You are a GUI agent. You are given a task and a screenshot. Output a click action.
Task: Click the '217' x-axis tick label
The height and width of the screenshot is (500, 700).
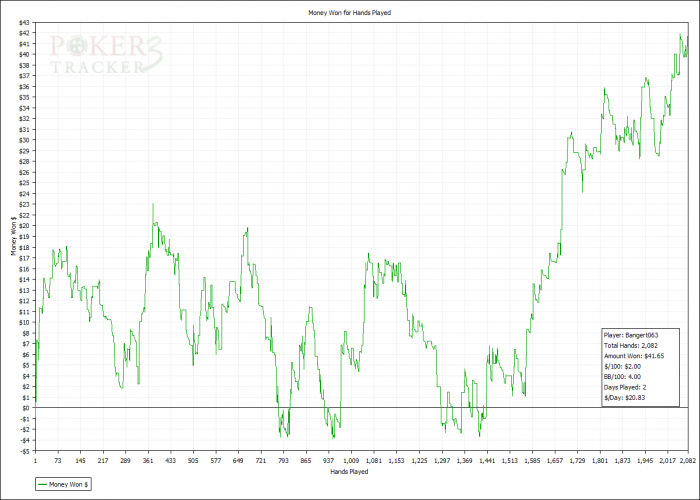tap(103, 461)
